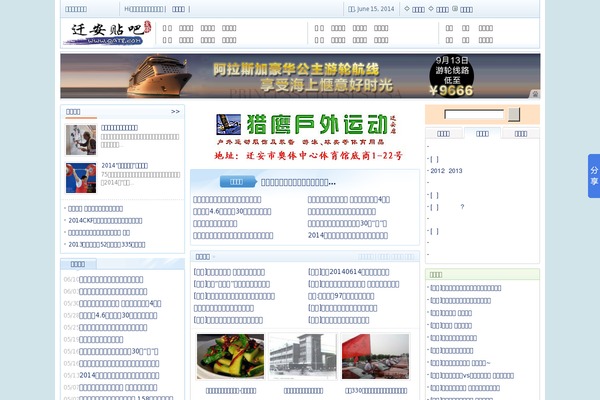
Task: Open the 2012 2013 entry in the tabbed panel
Action: click(446, 171)
